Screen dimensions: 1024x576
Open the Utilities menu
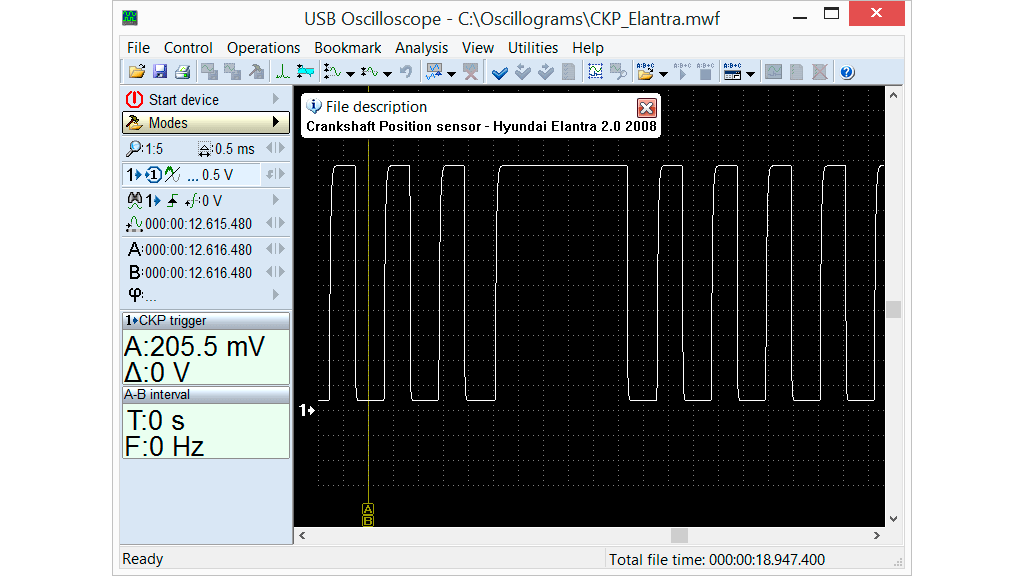[x=533, y=48]
